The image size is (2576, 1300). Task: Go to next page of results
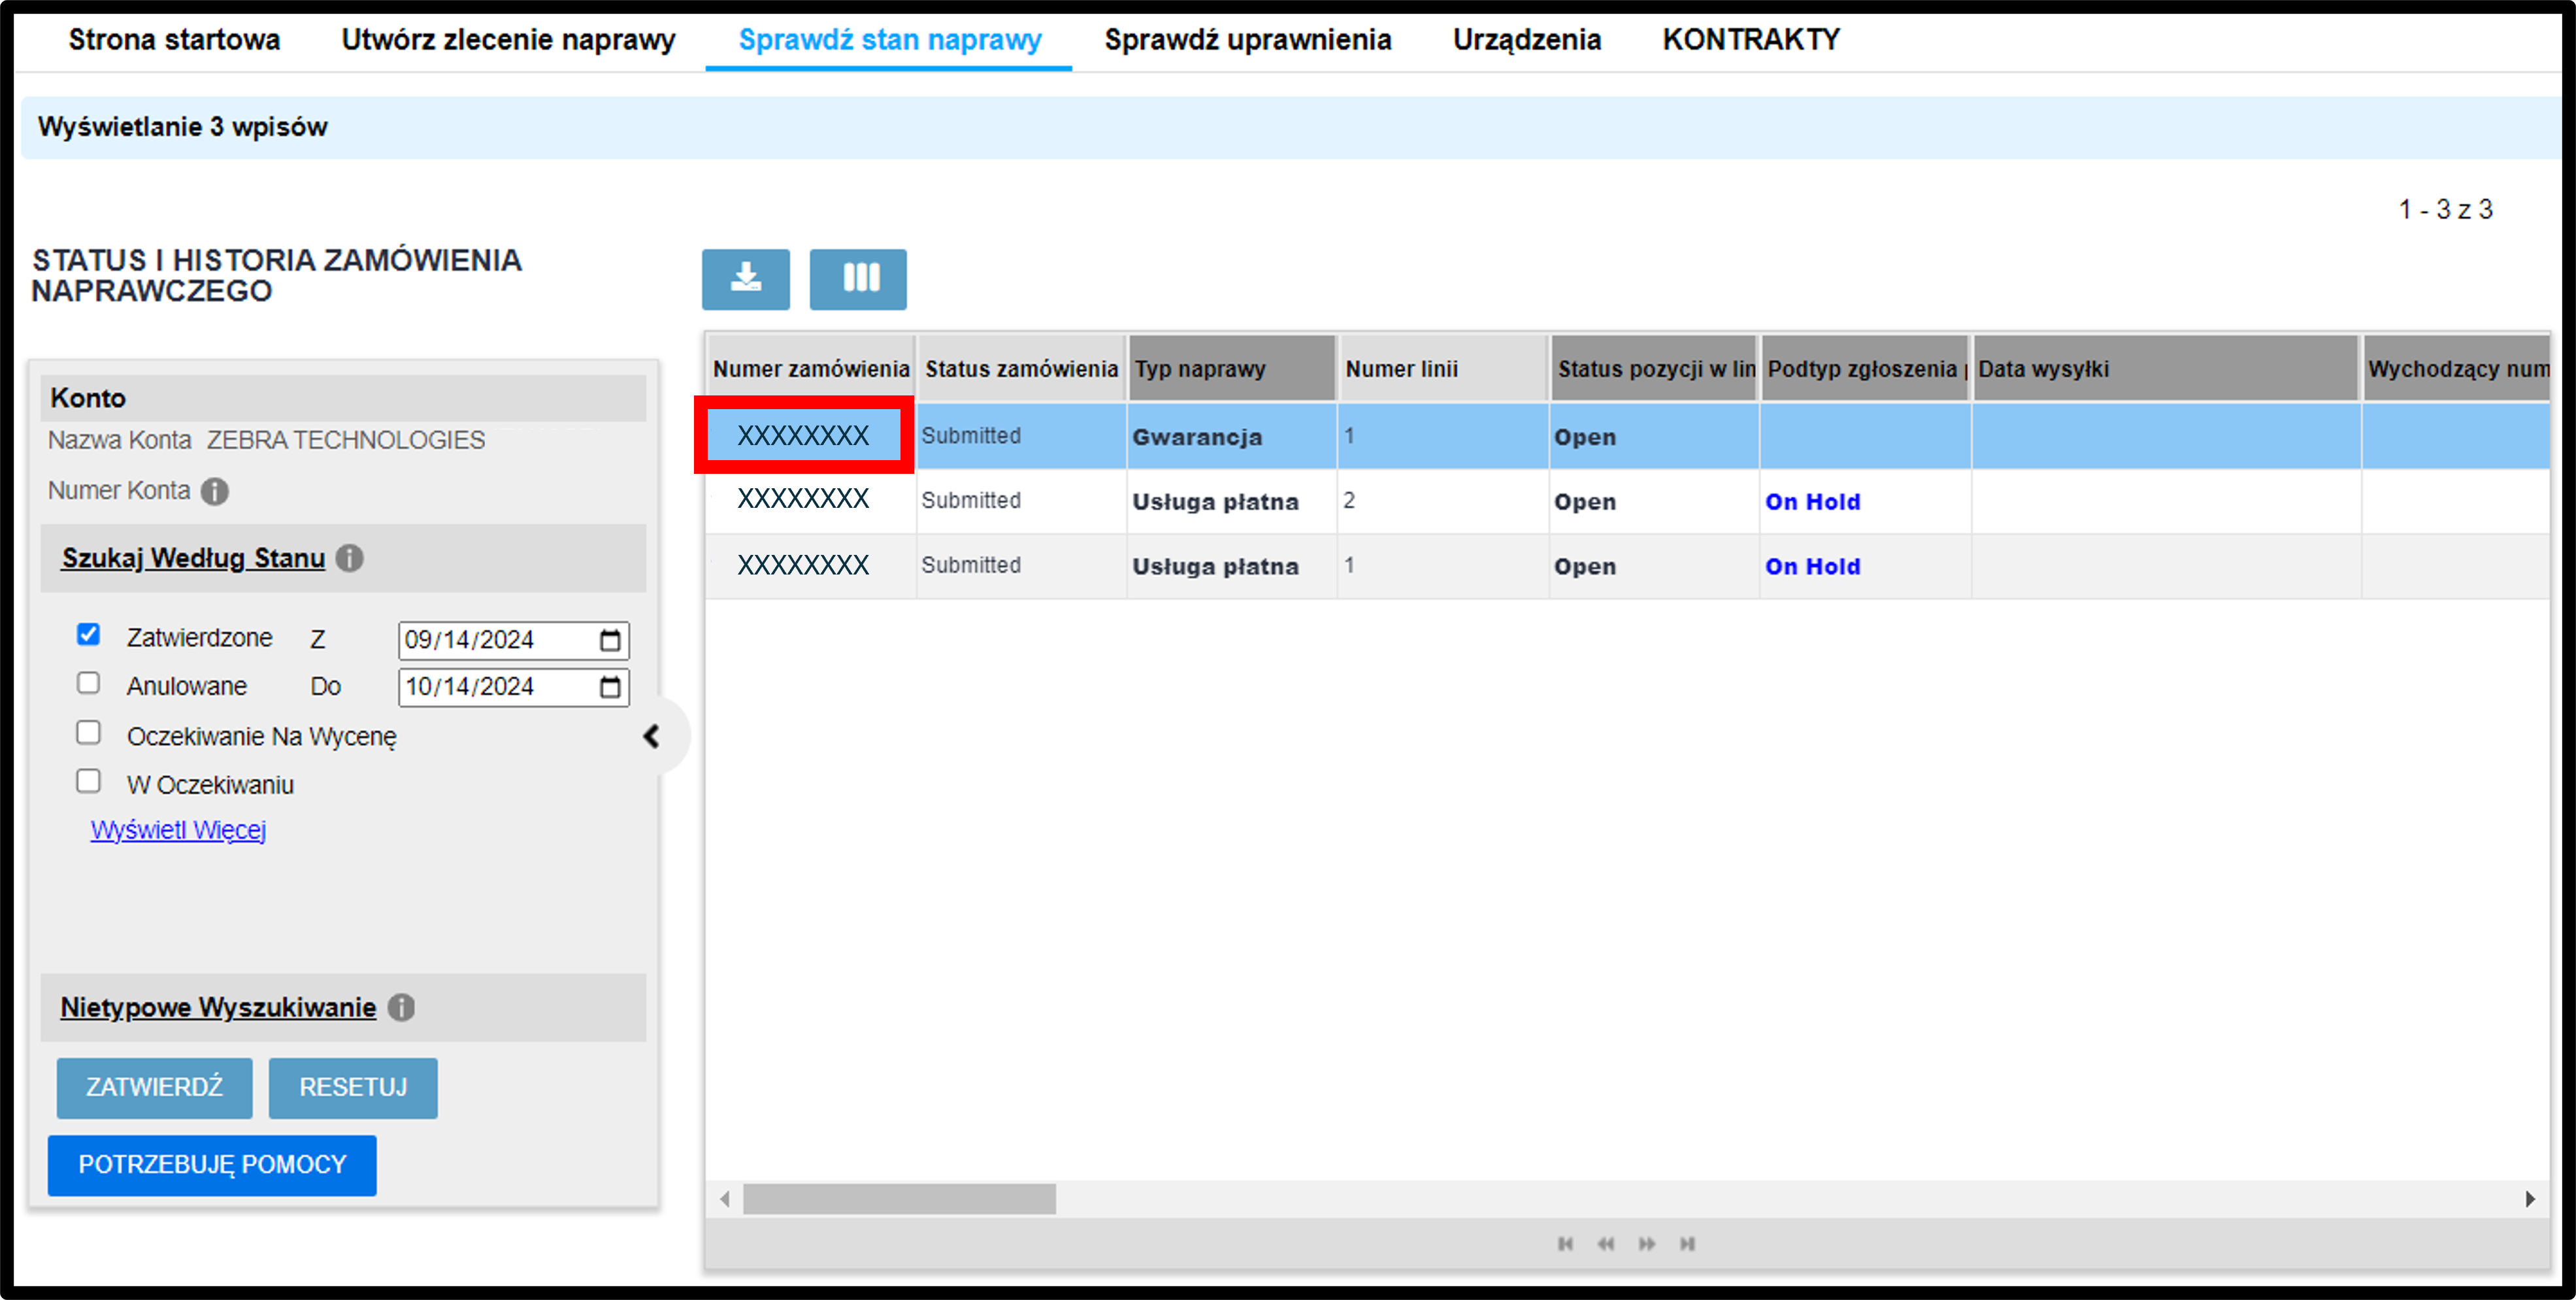(x=1646, y=1243)
